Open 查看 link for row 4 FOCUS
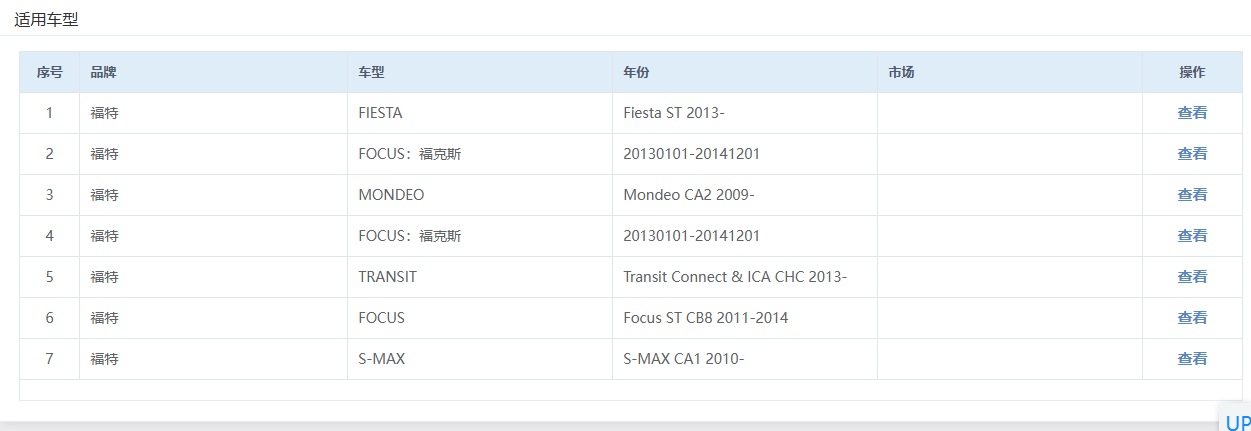Image resolution: width=1251 pixels, height=431 pixels. [1192, 236]
